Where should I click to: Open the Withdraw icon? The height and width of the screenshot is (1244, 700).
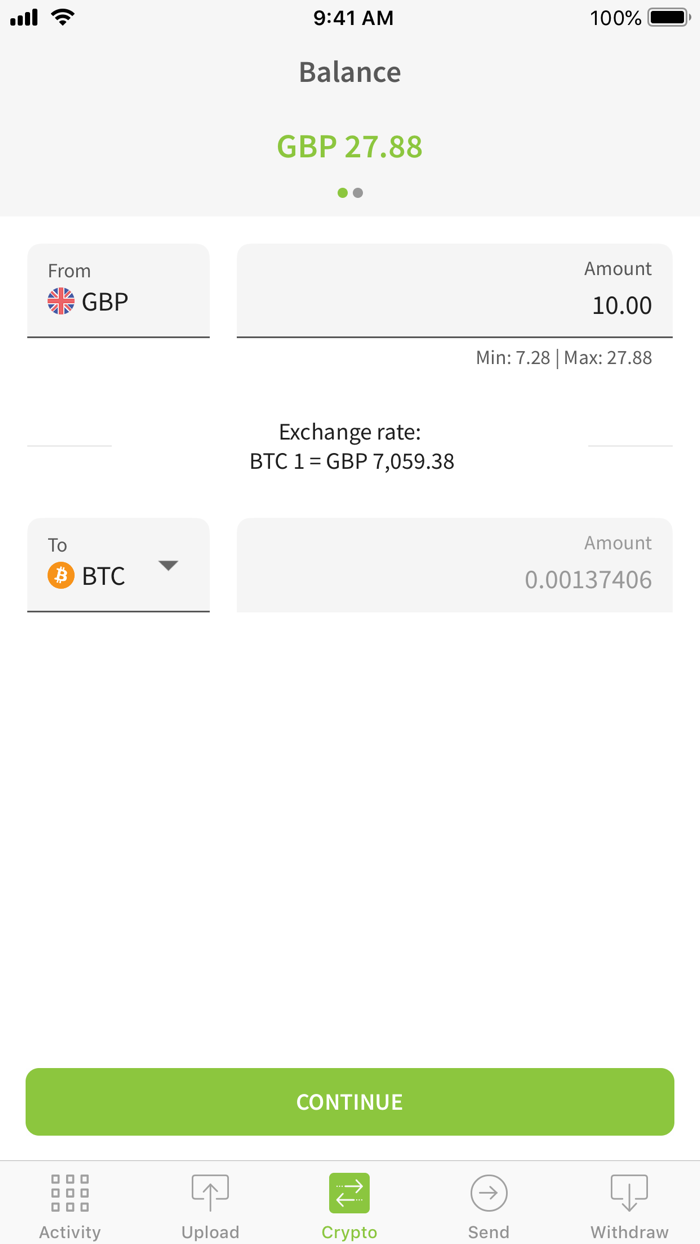(x=629, y=1192)
